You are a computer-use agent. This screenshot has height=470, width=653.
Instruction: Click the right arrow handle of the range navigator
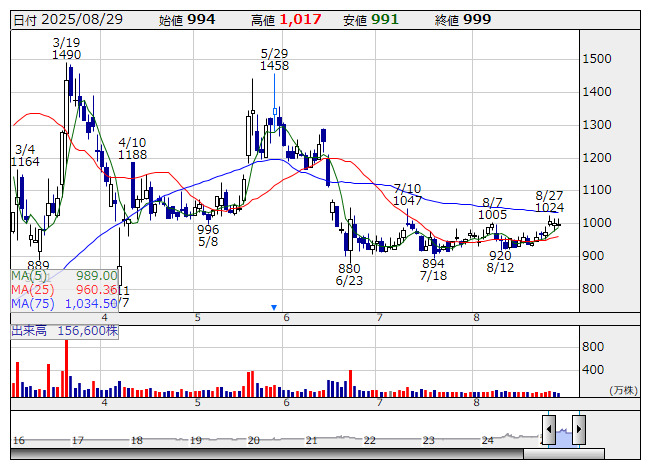pos(577,431)
